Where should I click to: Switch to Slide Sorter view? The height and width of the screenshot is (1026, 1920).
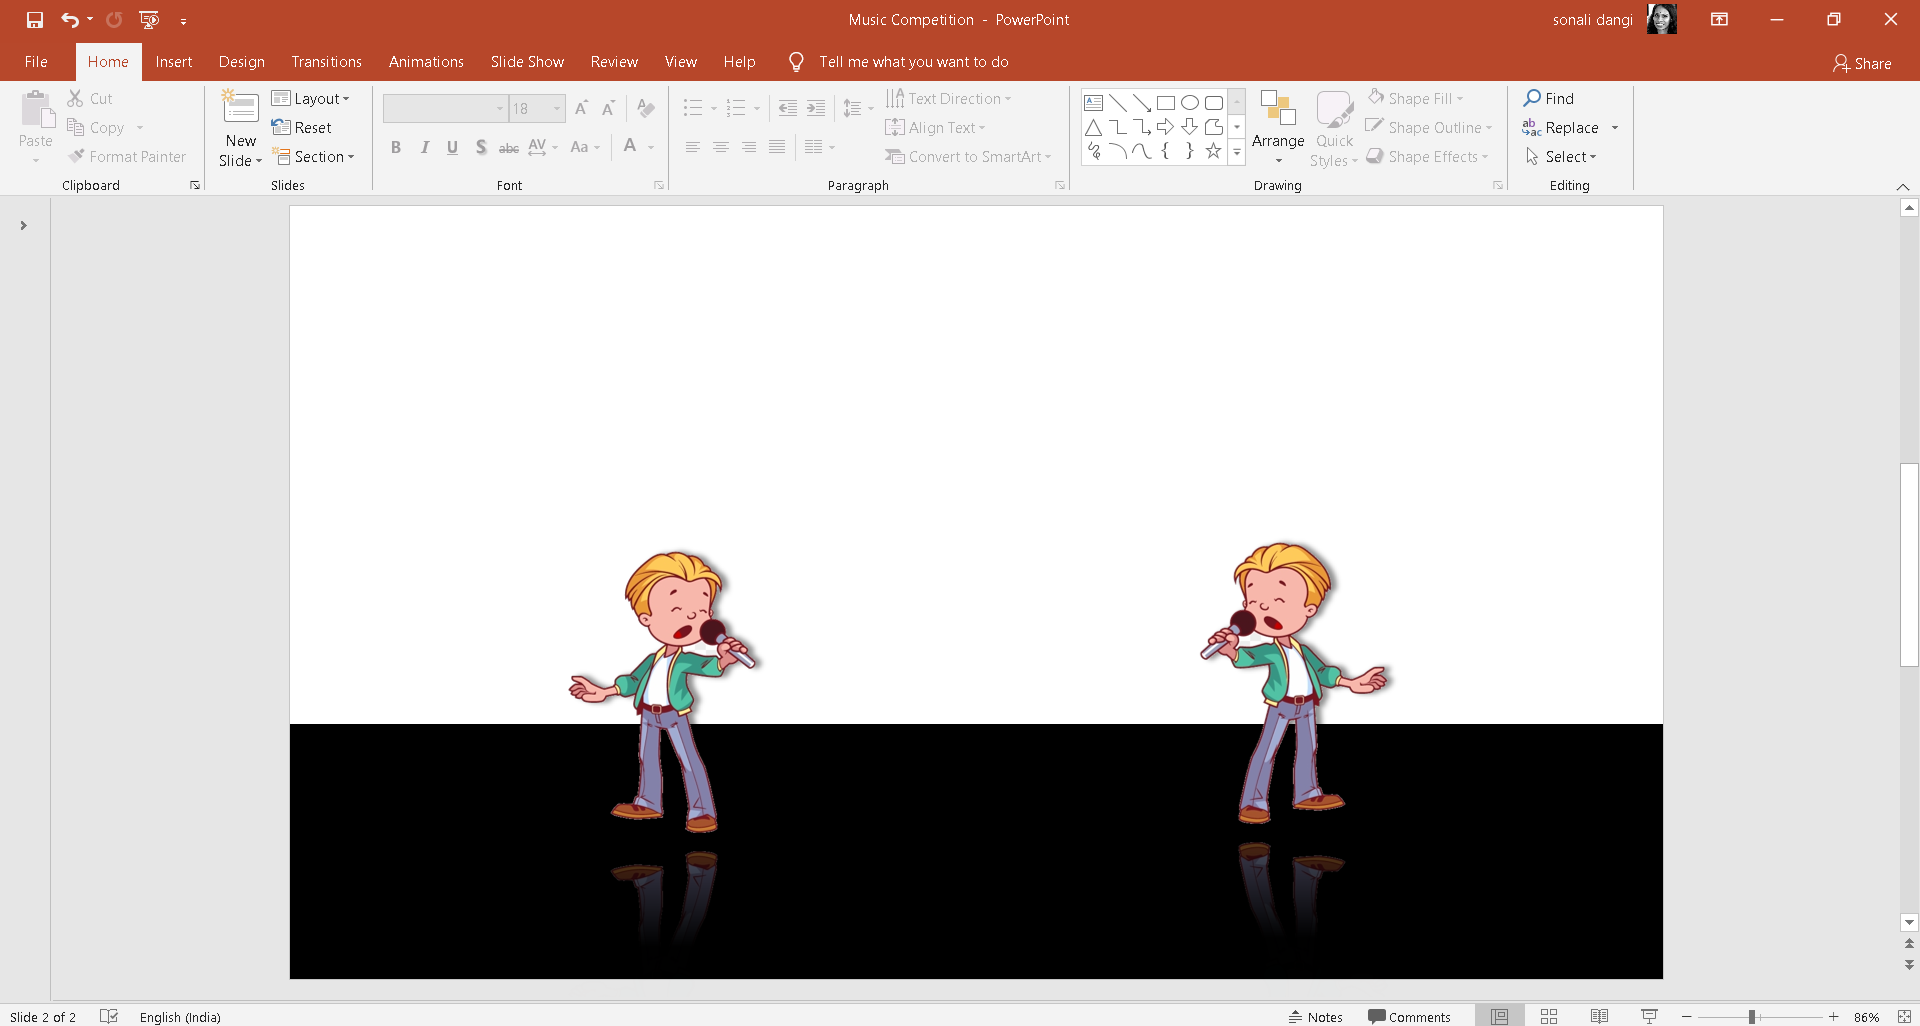(x=1549, y=1016)
